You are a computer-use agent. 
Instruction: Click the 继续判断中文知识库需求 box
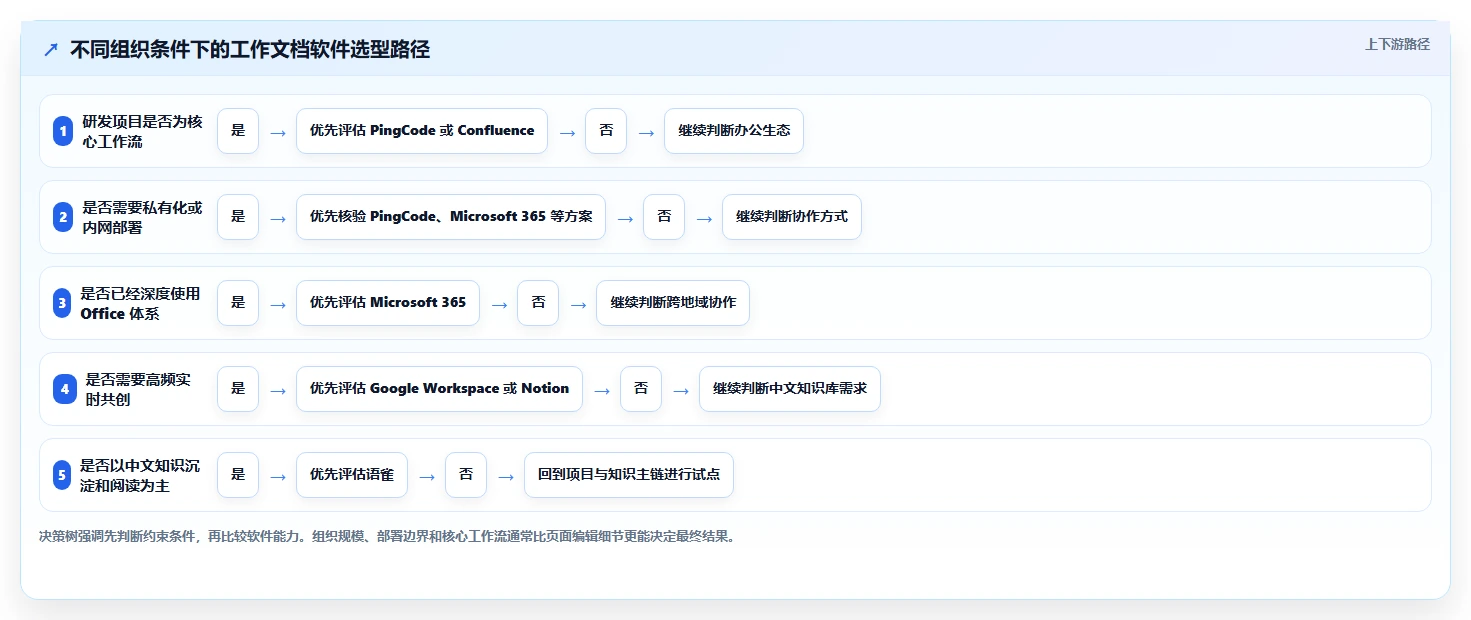790,389
